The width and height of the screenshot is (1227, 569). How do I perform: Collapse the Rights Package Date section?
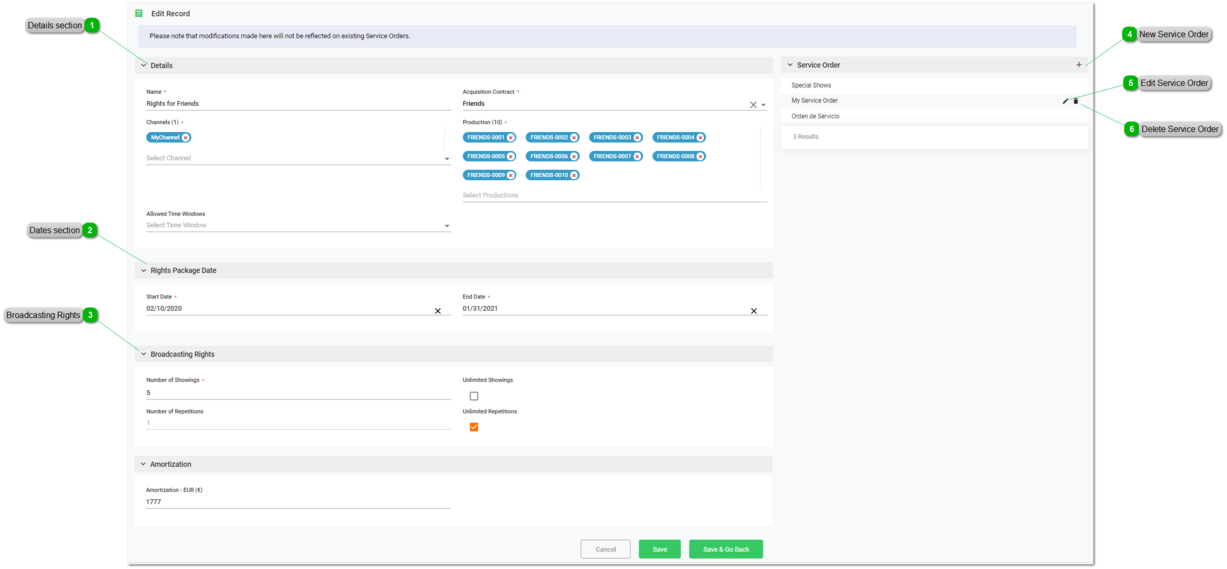coord(144,270)
